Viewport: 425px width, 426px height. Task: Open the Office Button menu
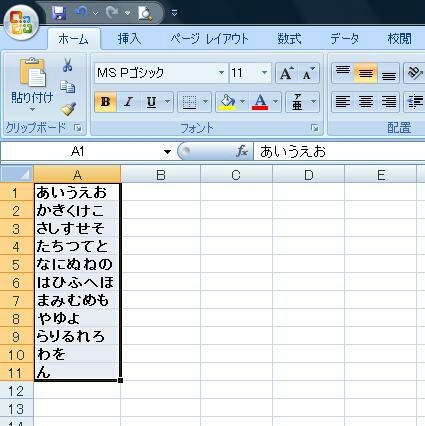[21, 22]
